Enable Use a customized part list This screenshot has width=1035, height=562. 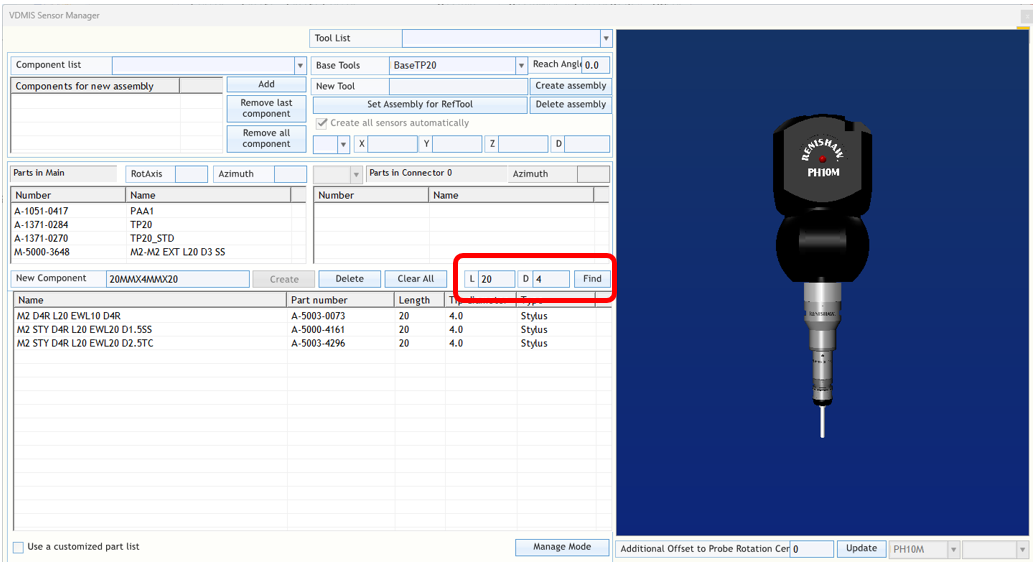tap(18, 547)
